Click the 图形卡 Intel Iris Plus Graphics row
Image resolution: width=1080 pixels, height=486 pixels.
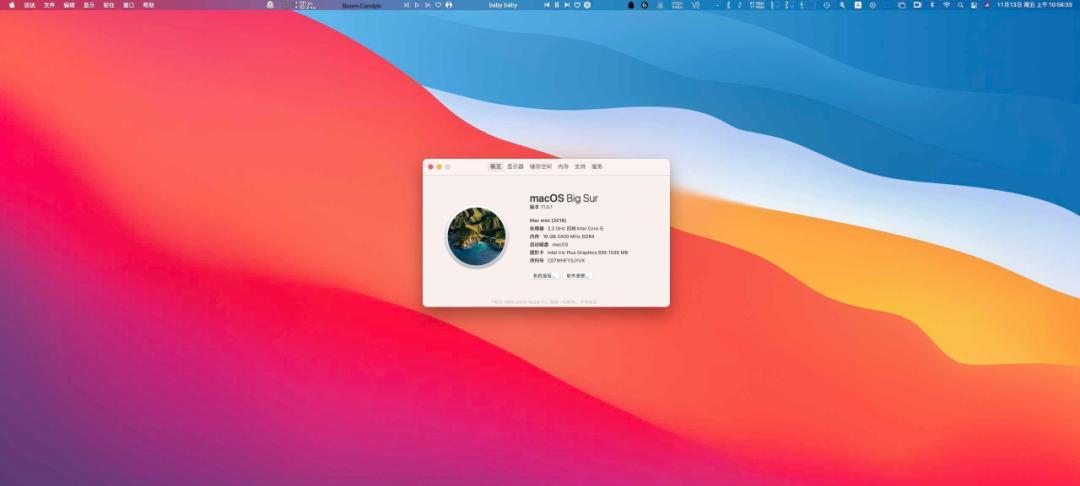(579, 253)
